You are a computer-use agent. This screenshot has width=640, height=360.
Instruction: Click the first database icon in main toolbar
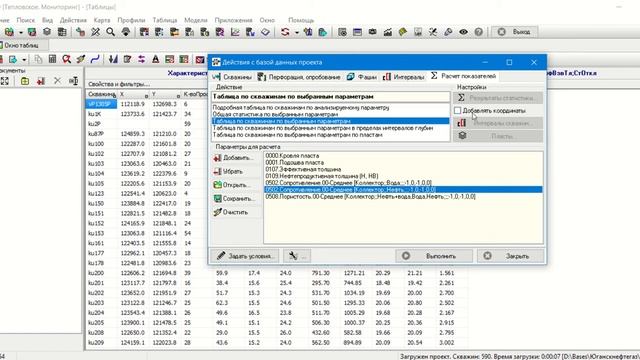click(9, 32)
